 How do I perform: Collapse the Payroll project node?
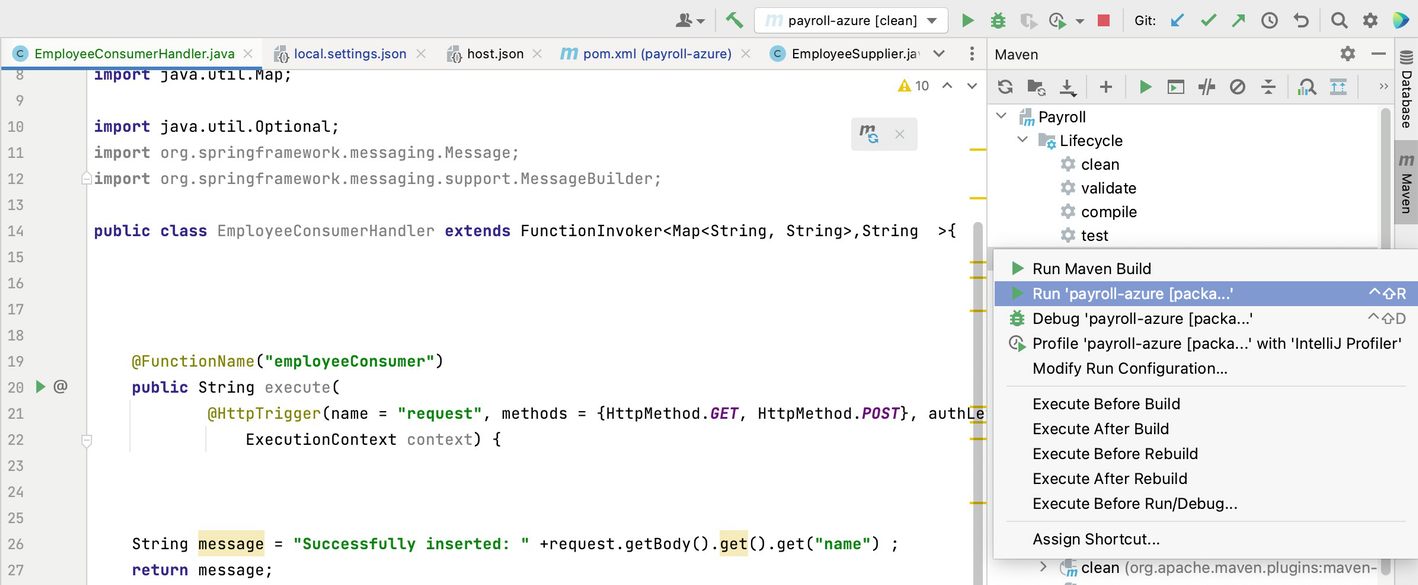click(x=1002, y=117)
